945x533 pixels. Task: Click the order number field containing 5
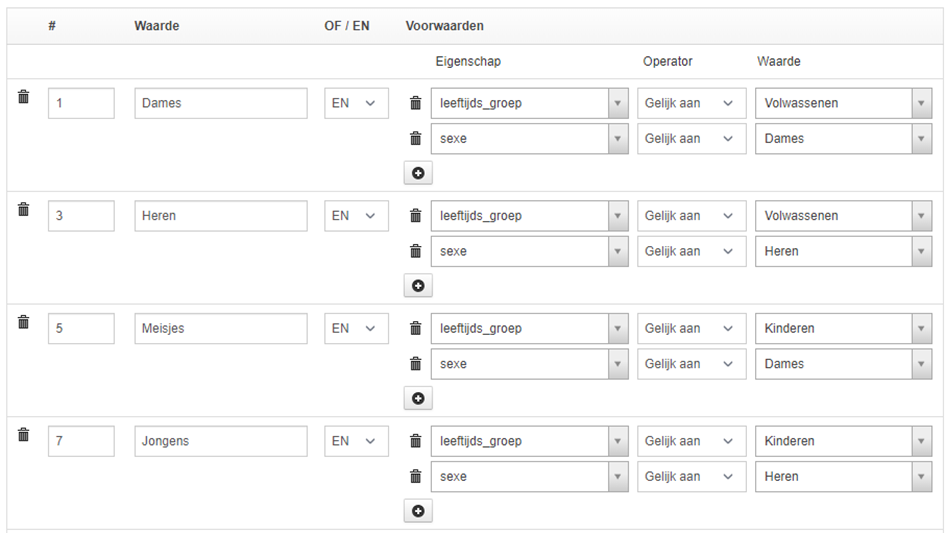pos(81,329)
